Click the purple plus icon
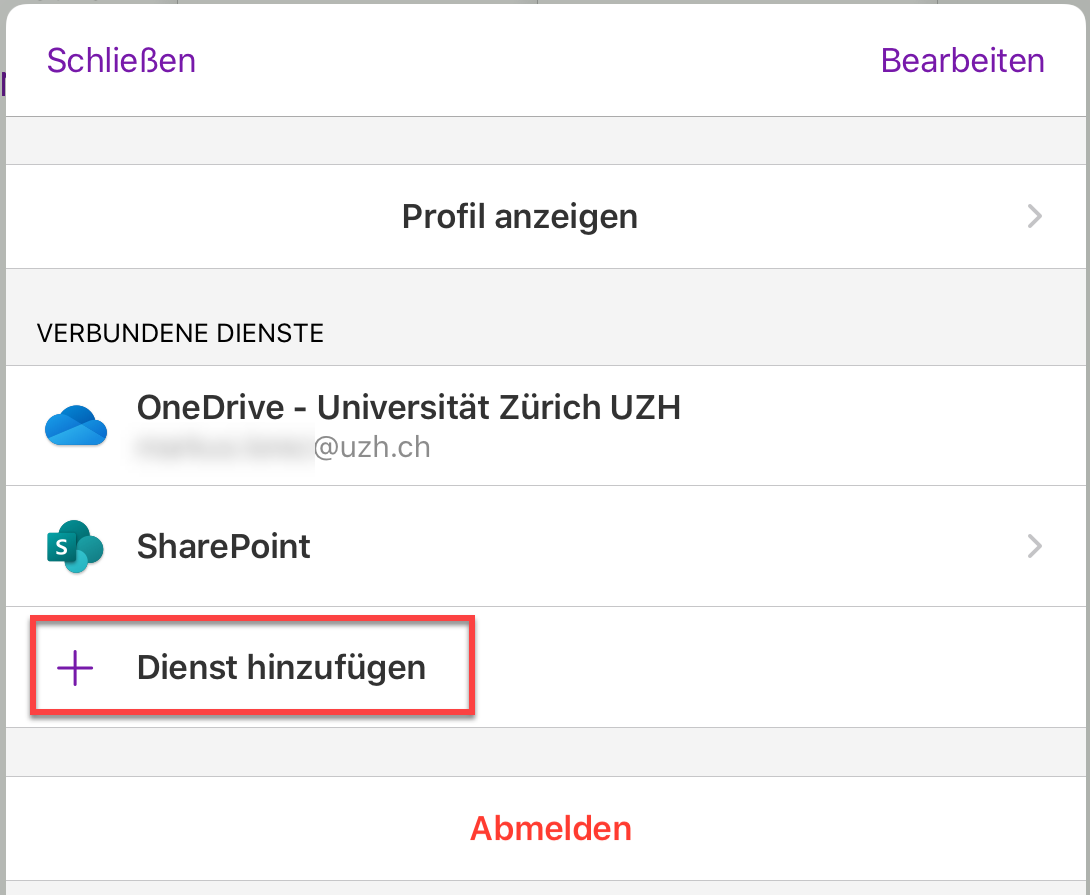 point(75,667)
